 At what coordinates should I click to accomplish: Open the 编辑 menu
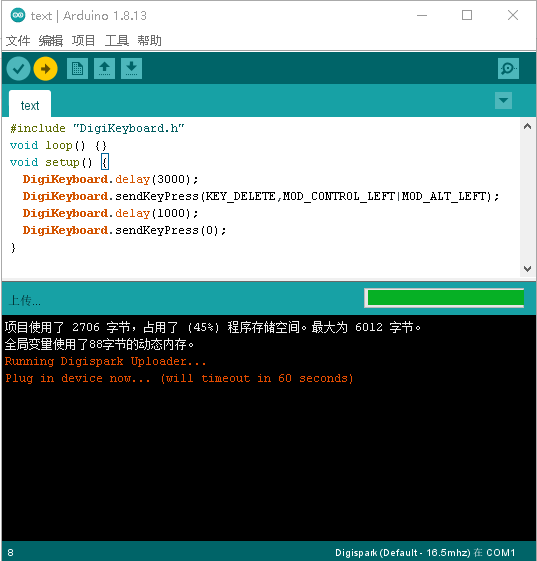[x=51, y=40]
